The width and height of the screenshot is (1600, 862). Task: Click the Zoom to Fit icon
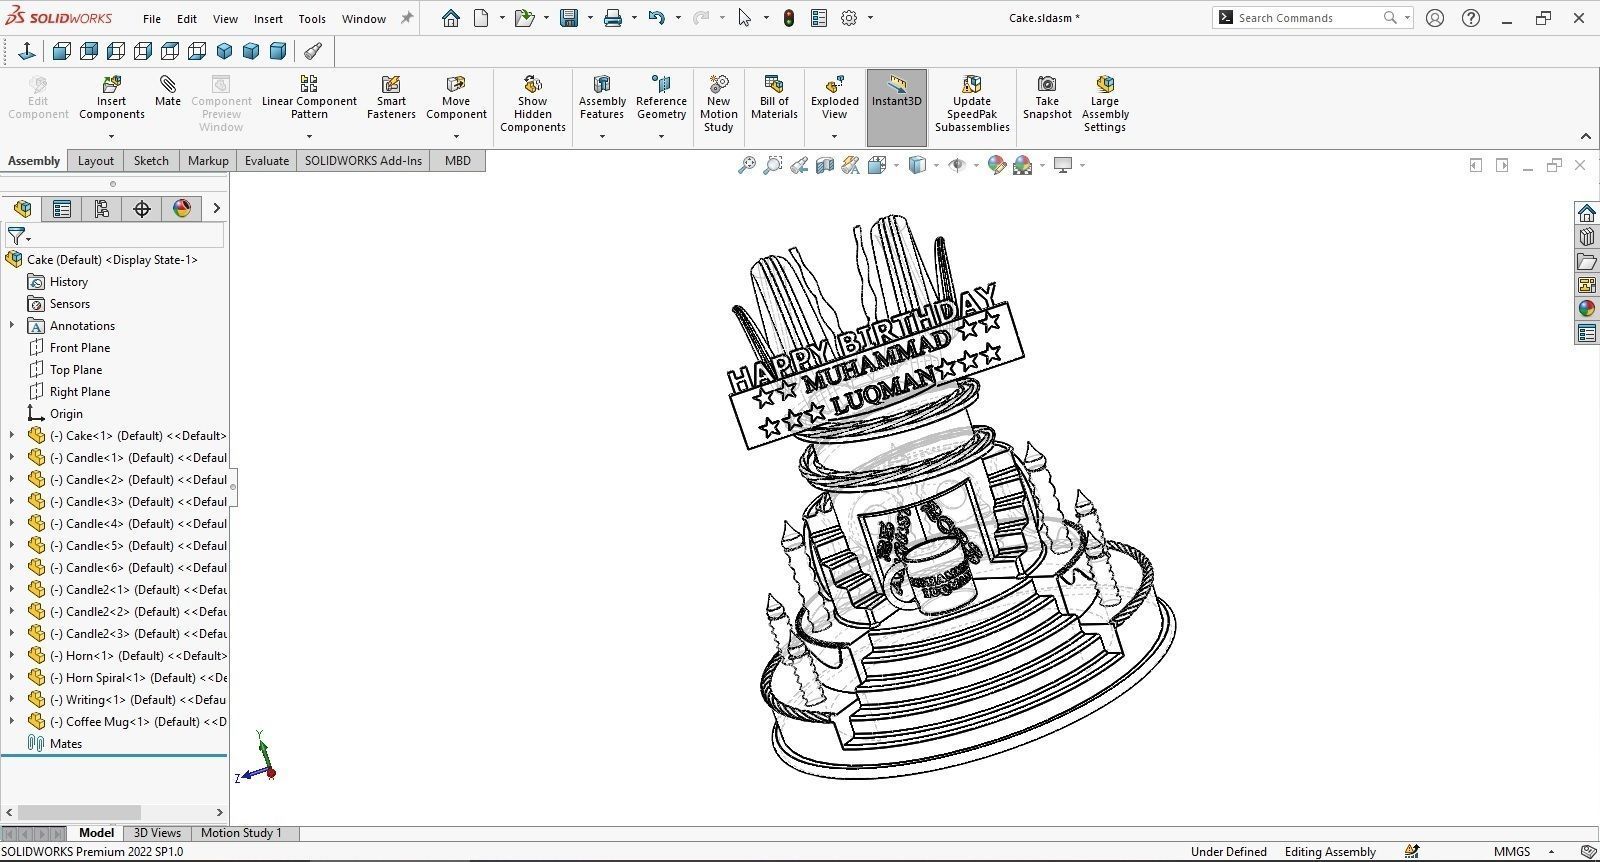coord(746,165)
